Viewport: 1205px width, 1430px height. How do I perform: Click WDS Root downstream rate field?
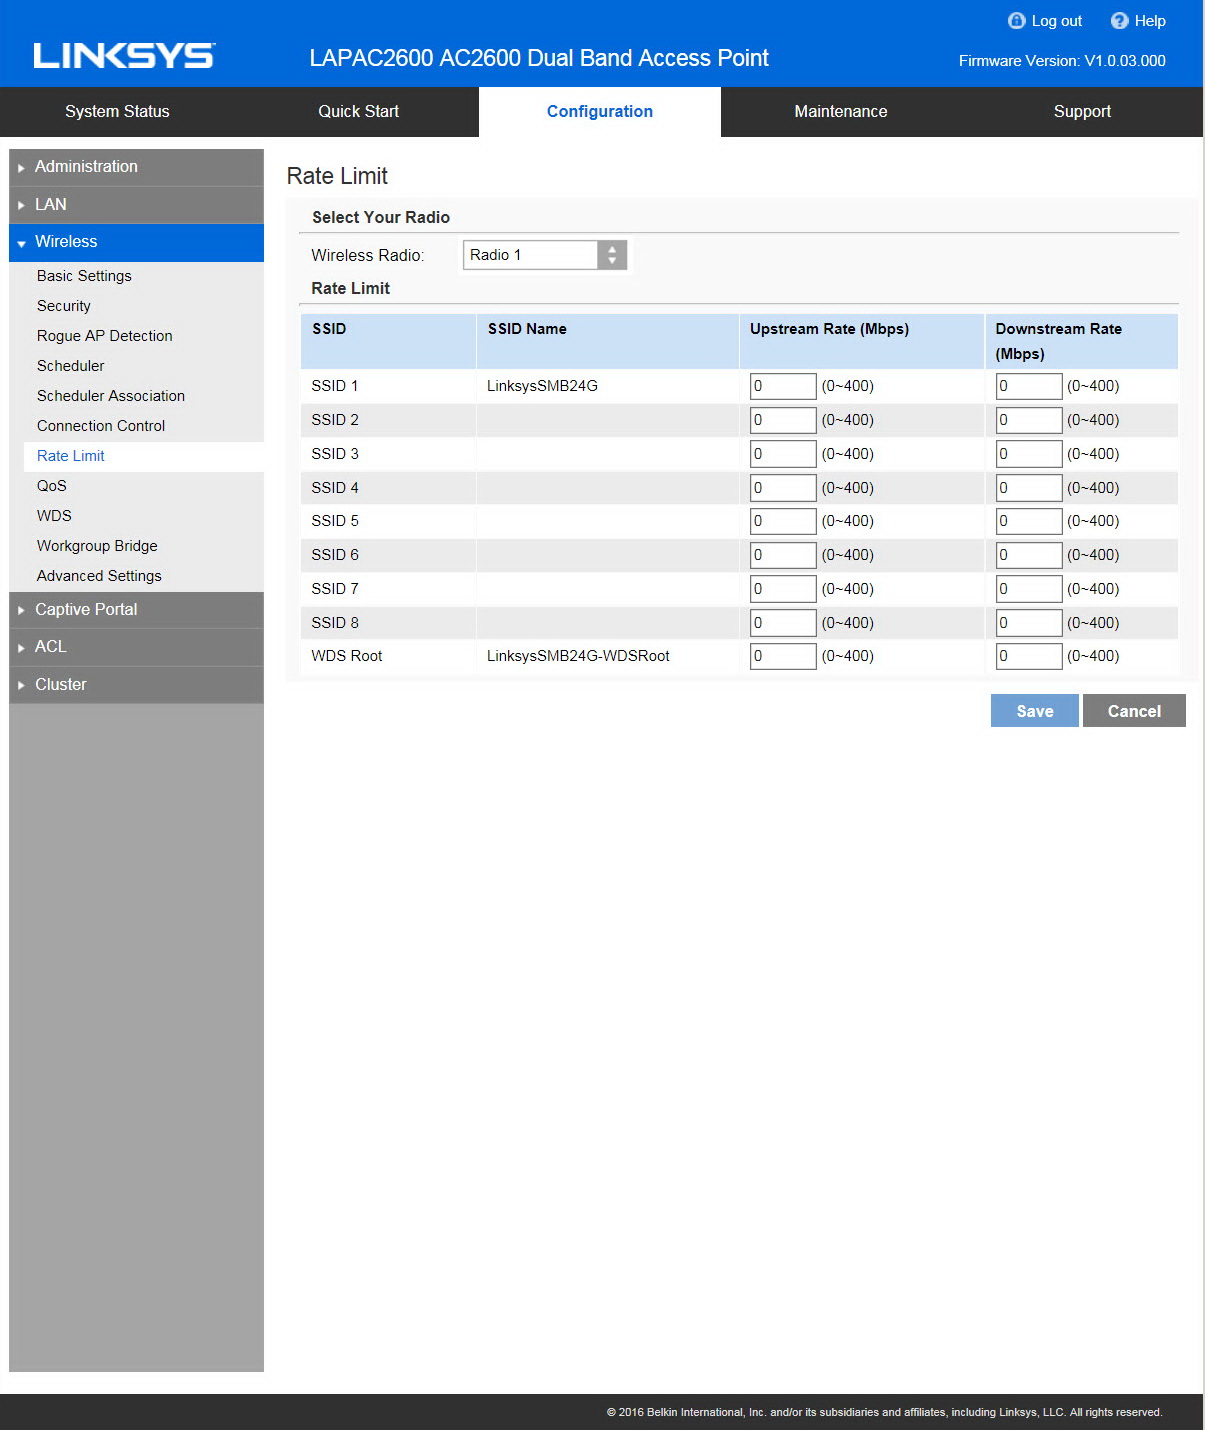point(1029,656)
